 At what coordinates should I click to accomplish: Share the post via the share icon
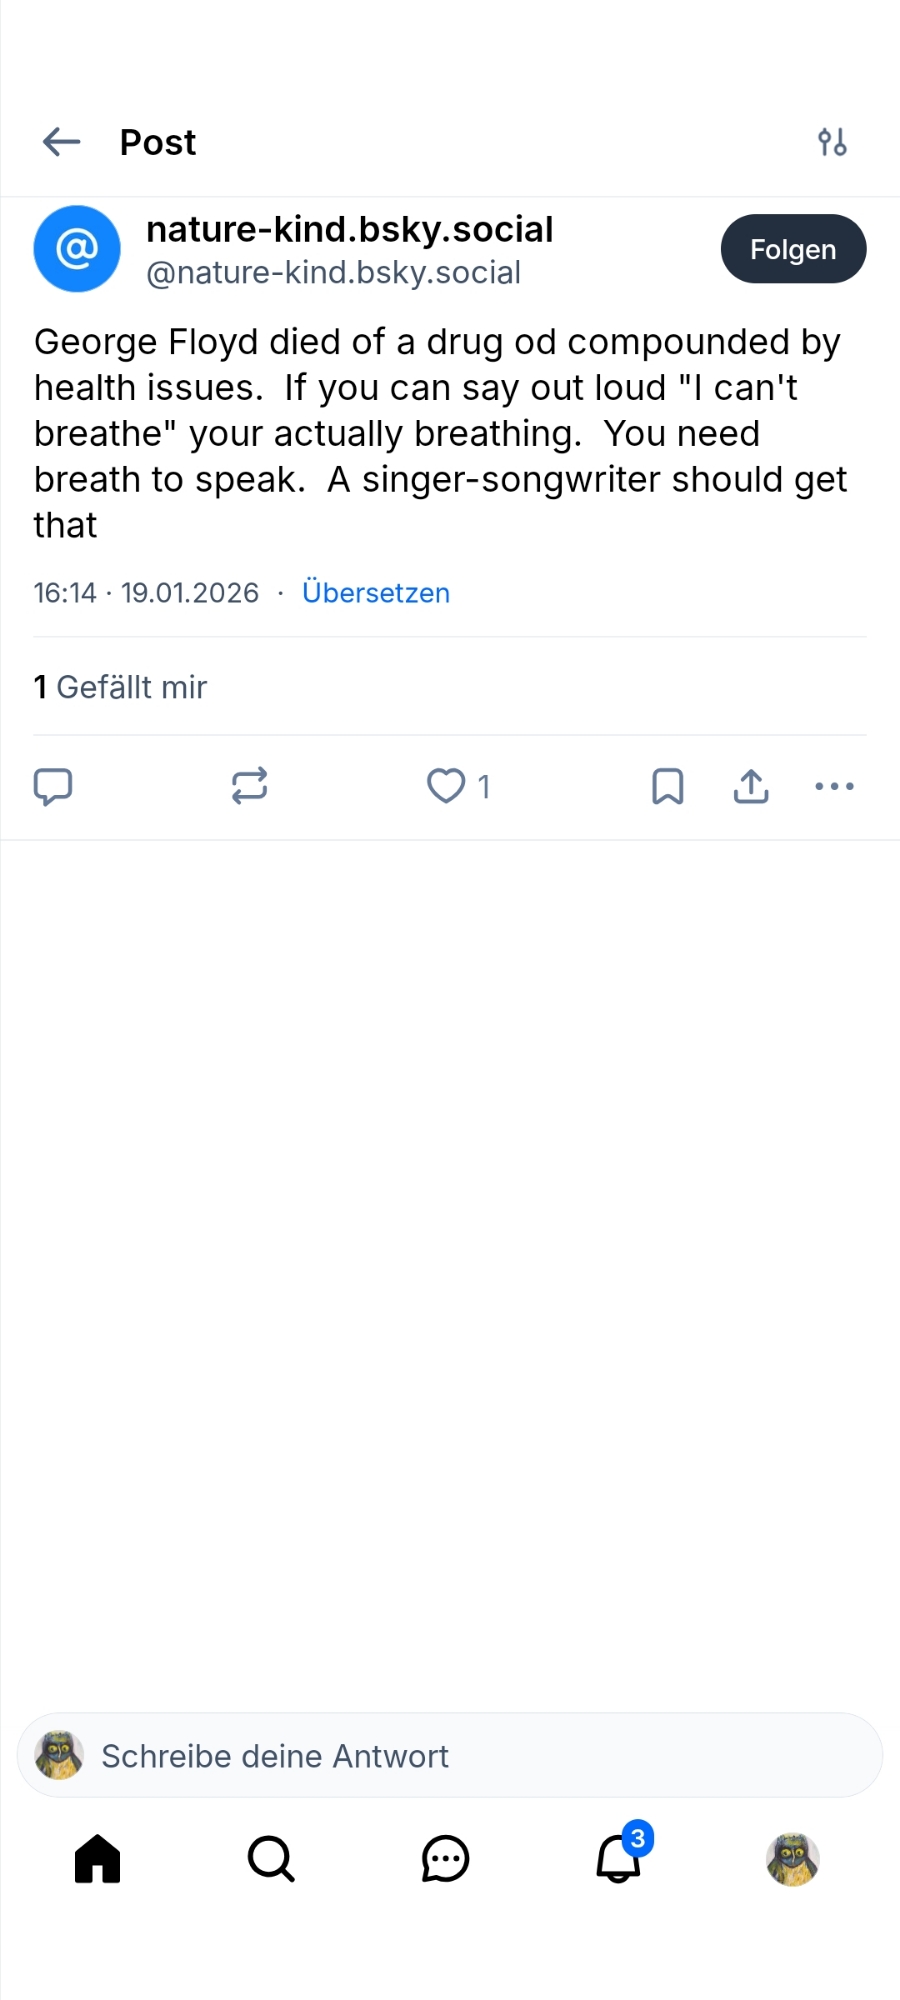coord(751,787)
